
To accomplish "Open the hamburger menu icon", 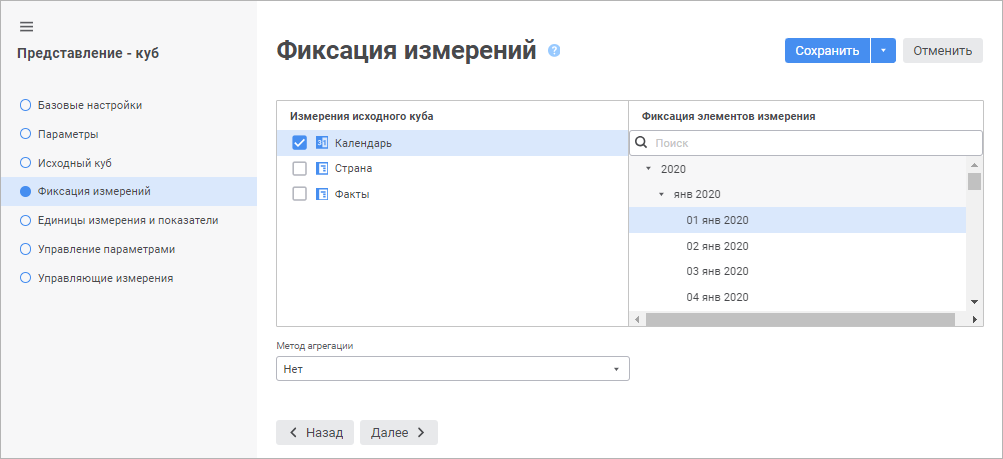I will (26, 26).
